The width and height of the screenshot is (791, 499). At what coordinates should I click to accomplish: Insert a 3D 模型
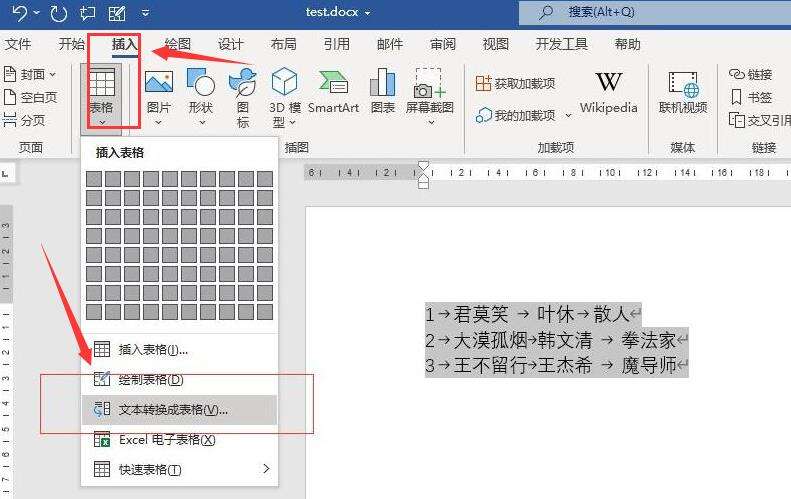pyautogui.click(x=285, y=98)
